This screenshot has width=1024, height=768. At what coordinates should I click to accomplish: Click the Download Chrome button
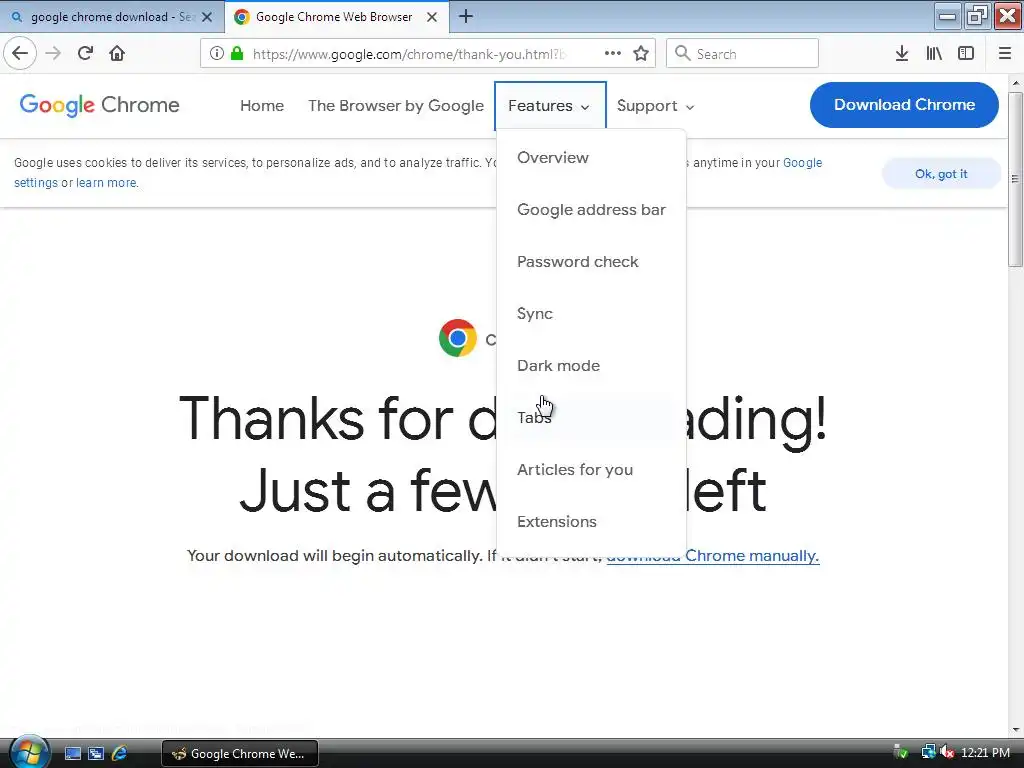[904, 104]
